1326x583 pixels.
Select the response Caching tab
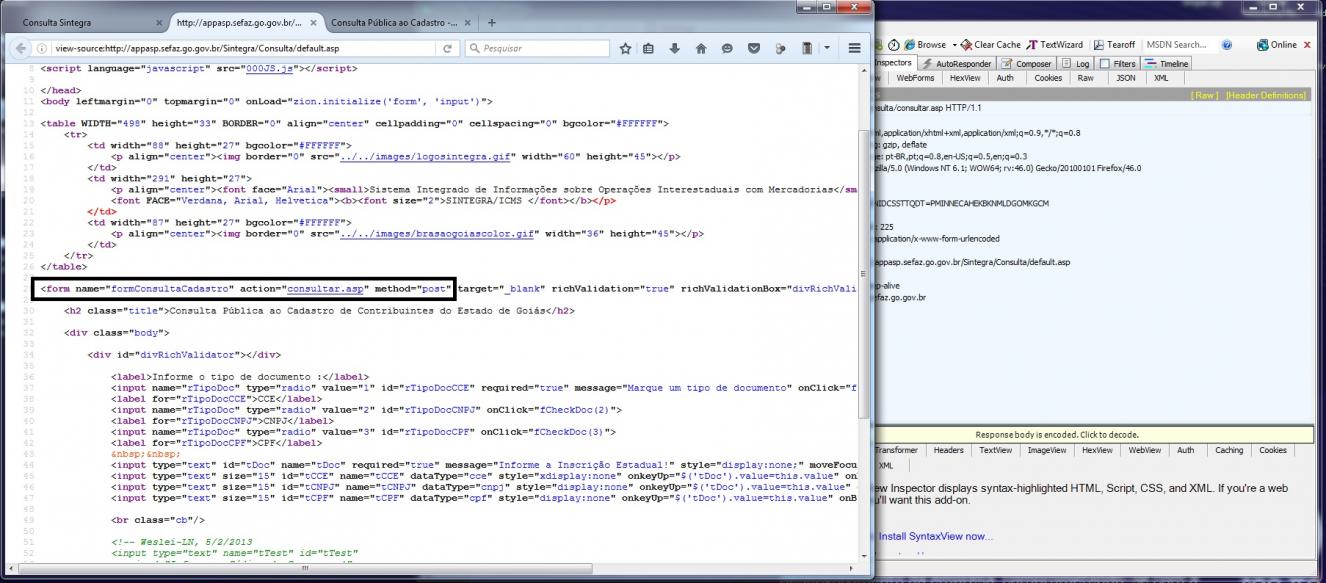pos(1229,450)
